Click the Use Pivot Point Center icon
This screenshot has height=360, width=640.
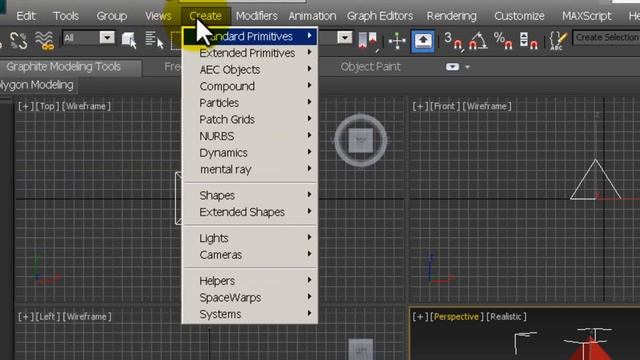click(368, 41)
